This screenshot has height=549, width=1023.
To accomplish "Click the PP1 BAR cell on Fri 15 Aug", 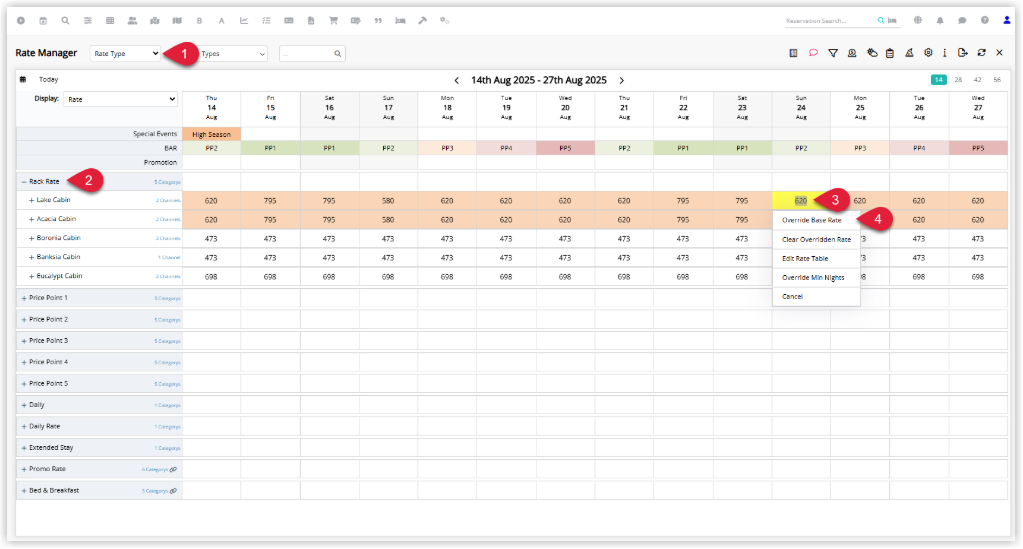I will (270, 148).
